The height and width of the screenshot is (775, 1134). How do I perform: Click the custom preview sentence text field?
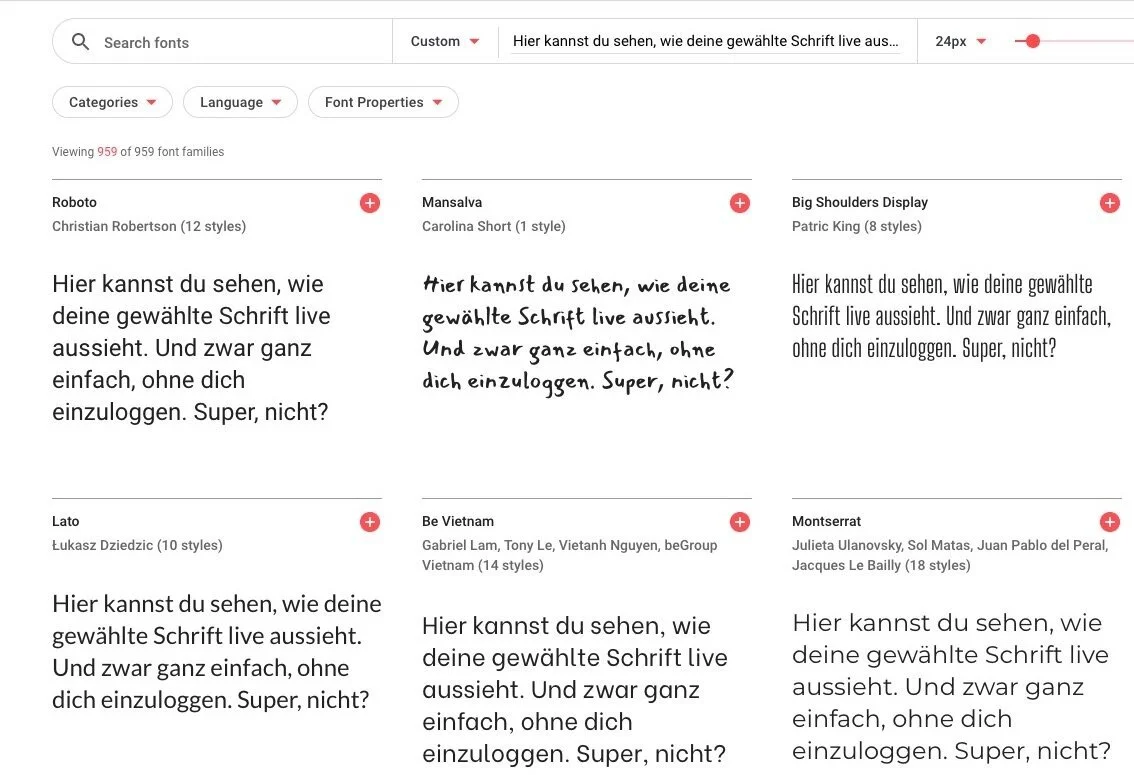(x=706, y=41)
